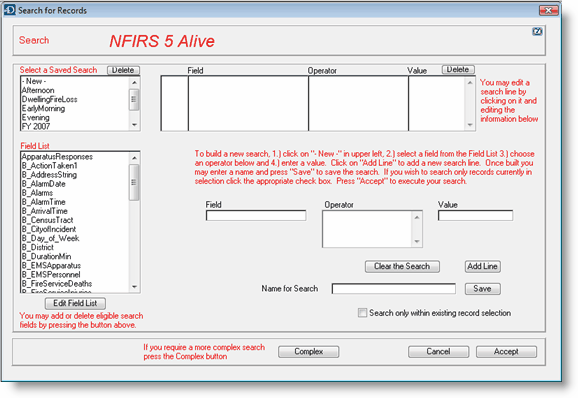Select B_AddressString in the Field List
The height and width of the screenshot is (398, 578).
(76, 175)
